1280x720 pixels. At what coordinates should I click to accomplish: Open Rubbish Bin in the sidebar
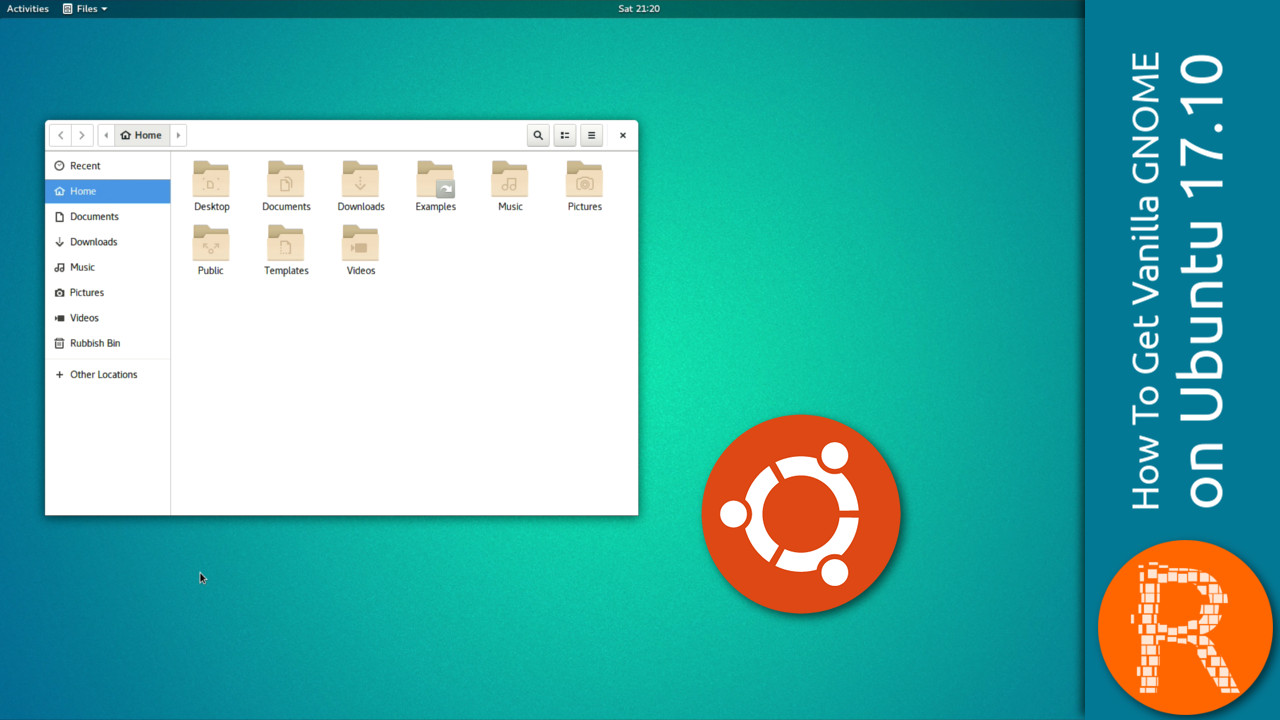108,343
